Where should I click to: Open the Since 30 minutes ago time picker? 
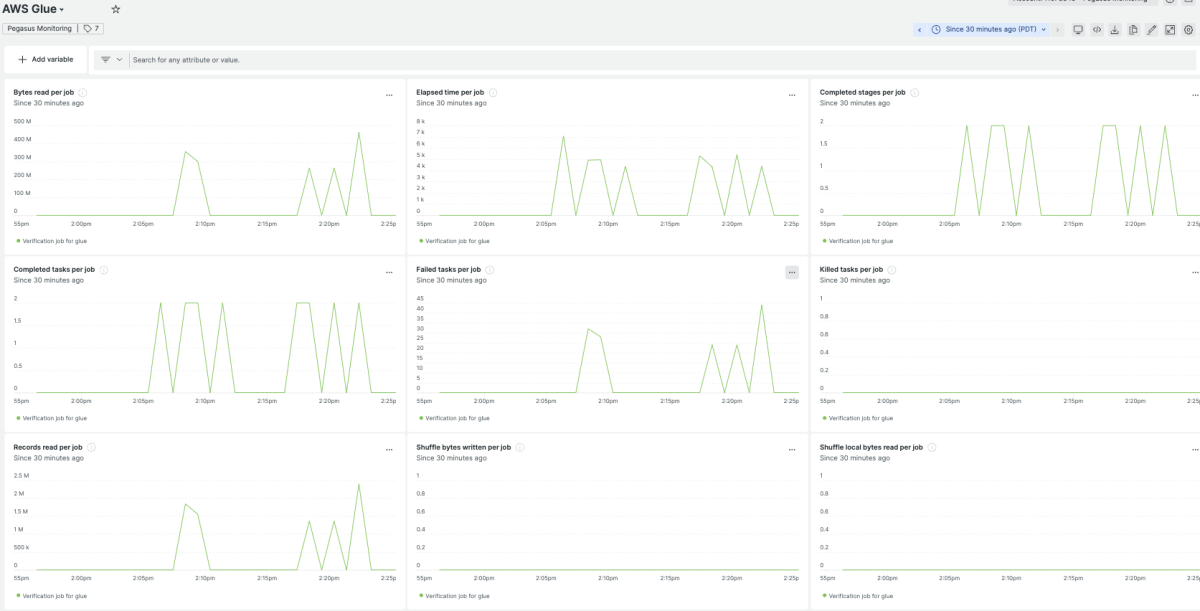(988, 30)
